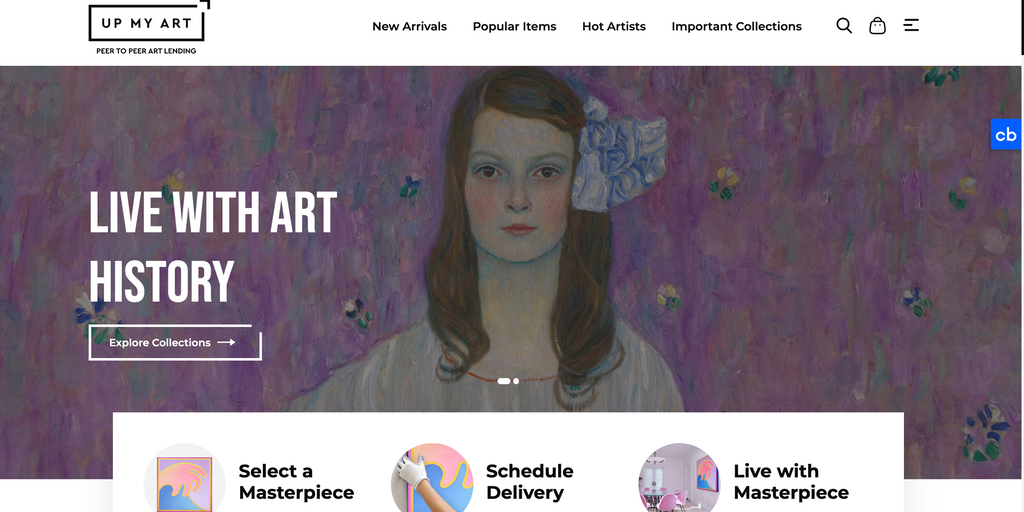Select the first carousel slide indicator
The height and width of the screenshot is (512, 1024).
pyautogui.click(x=504, y=381)
